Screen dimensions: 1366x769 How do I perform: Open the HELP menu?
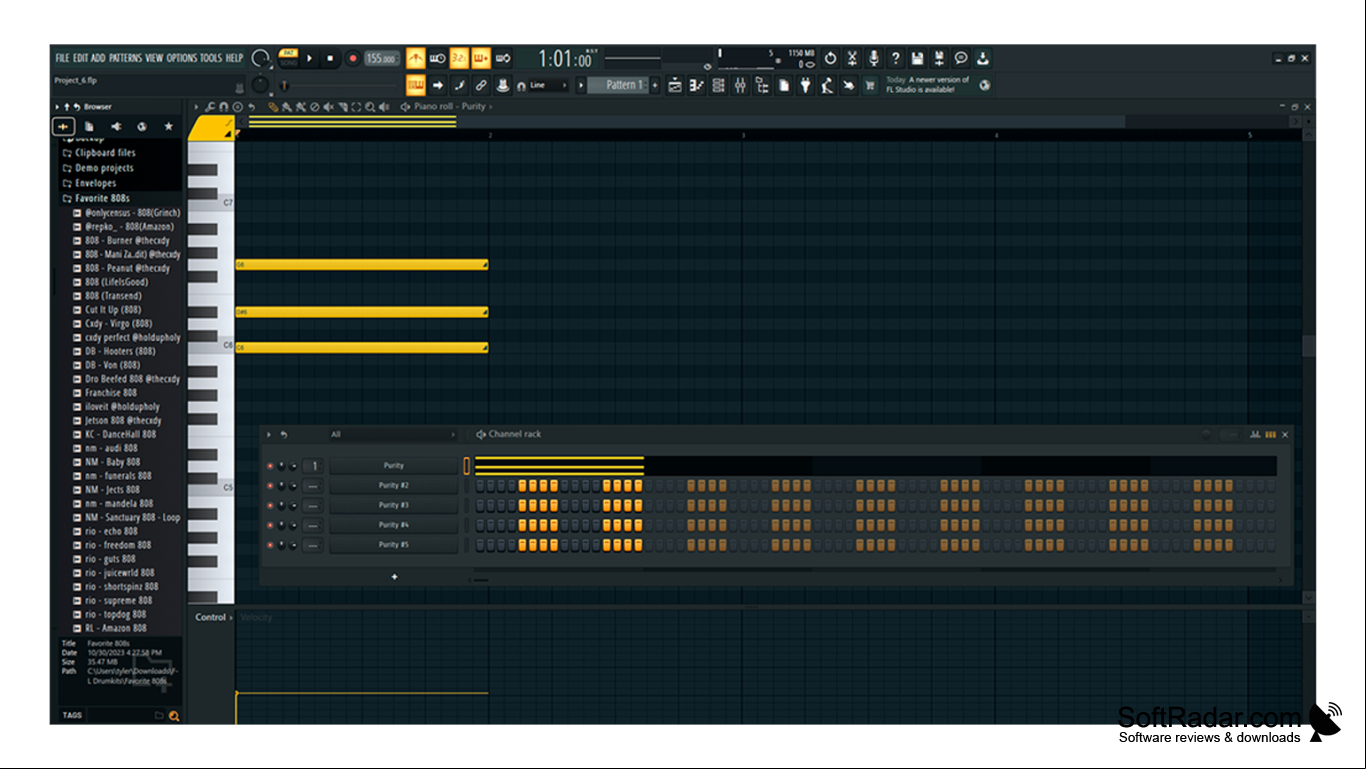click(x=234, y=58)
